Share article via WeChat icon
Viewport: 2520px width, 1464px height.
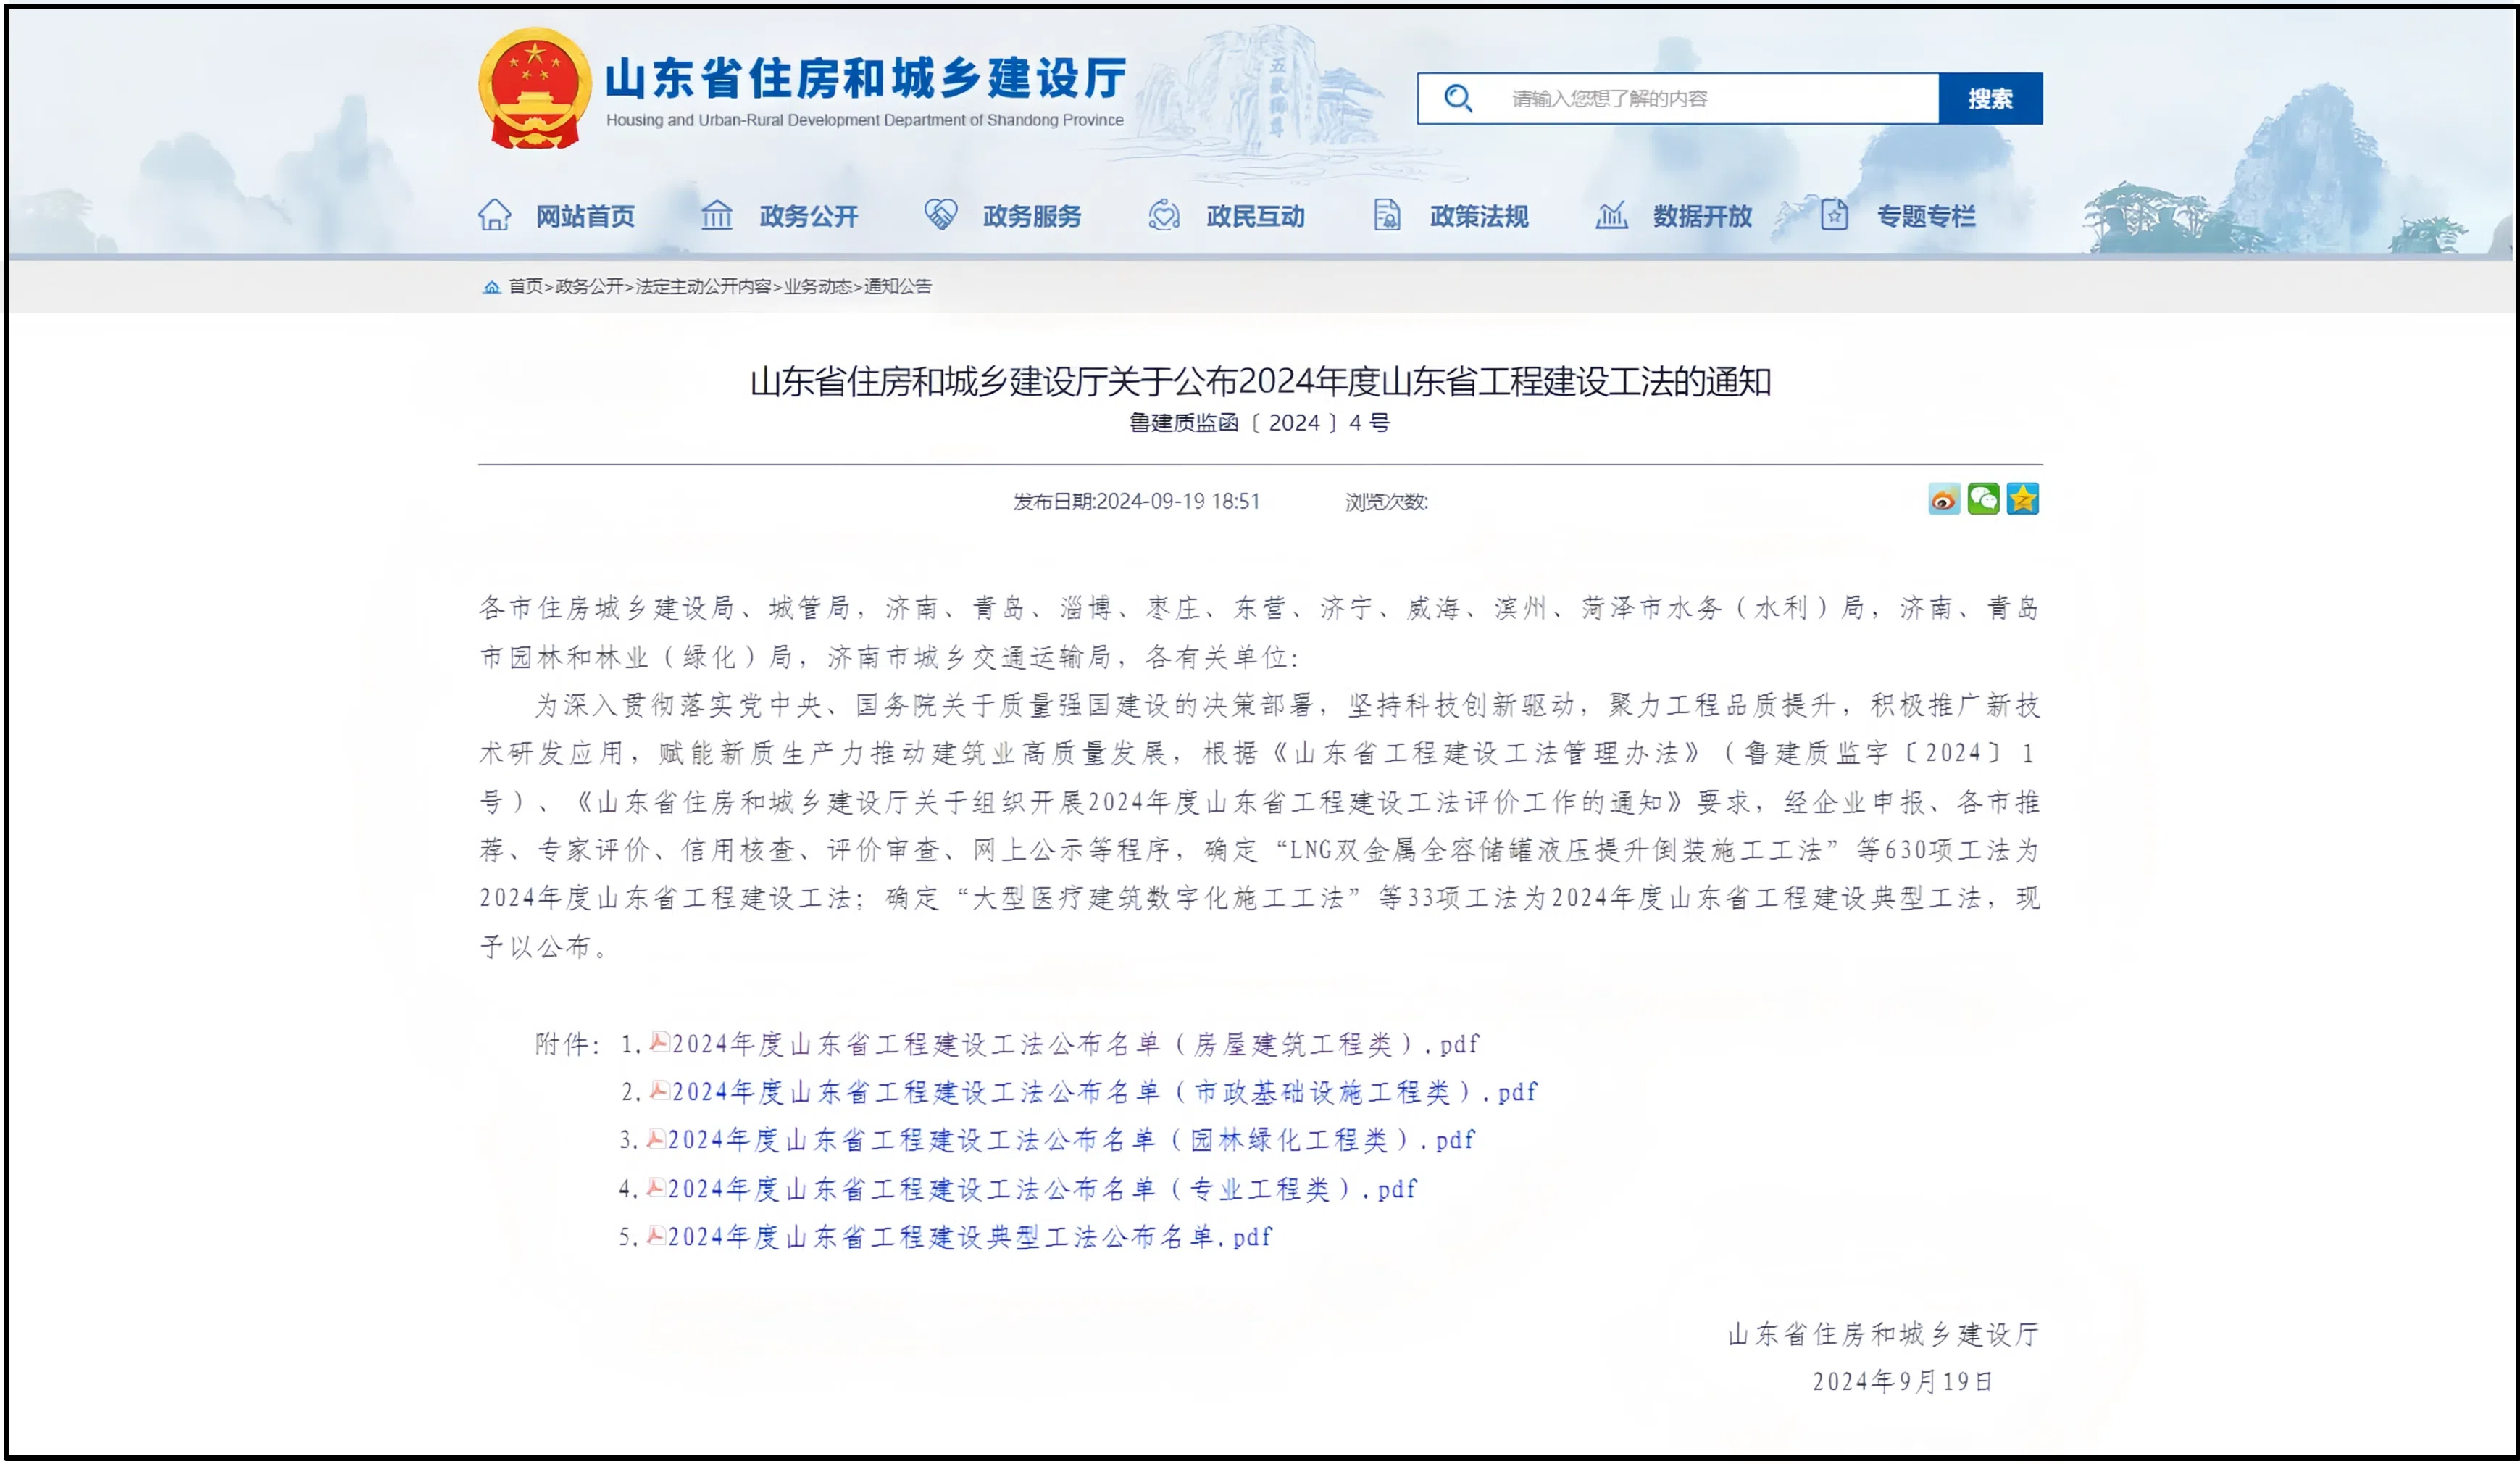pos(1983,499)
